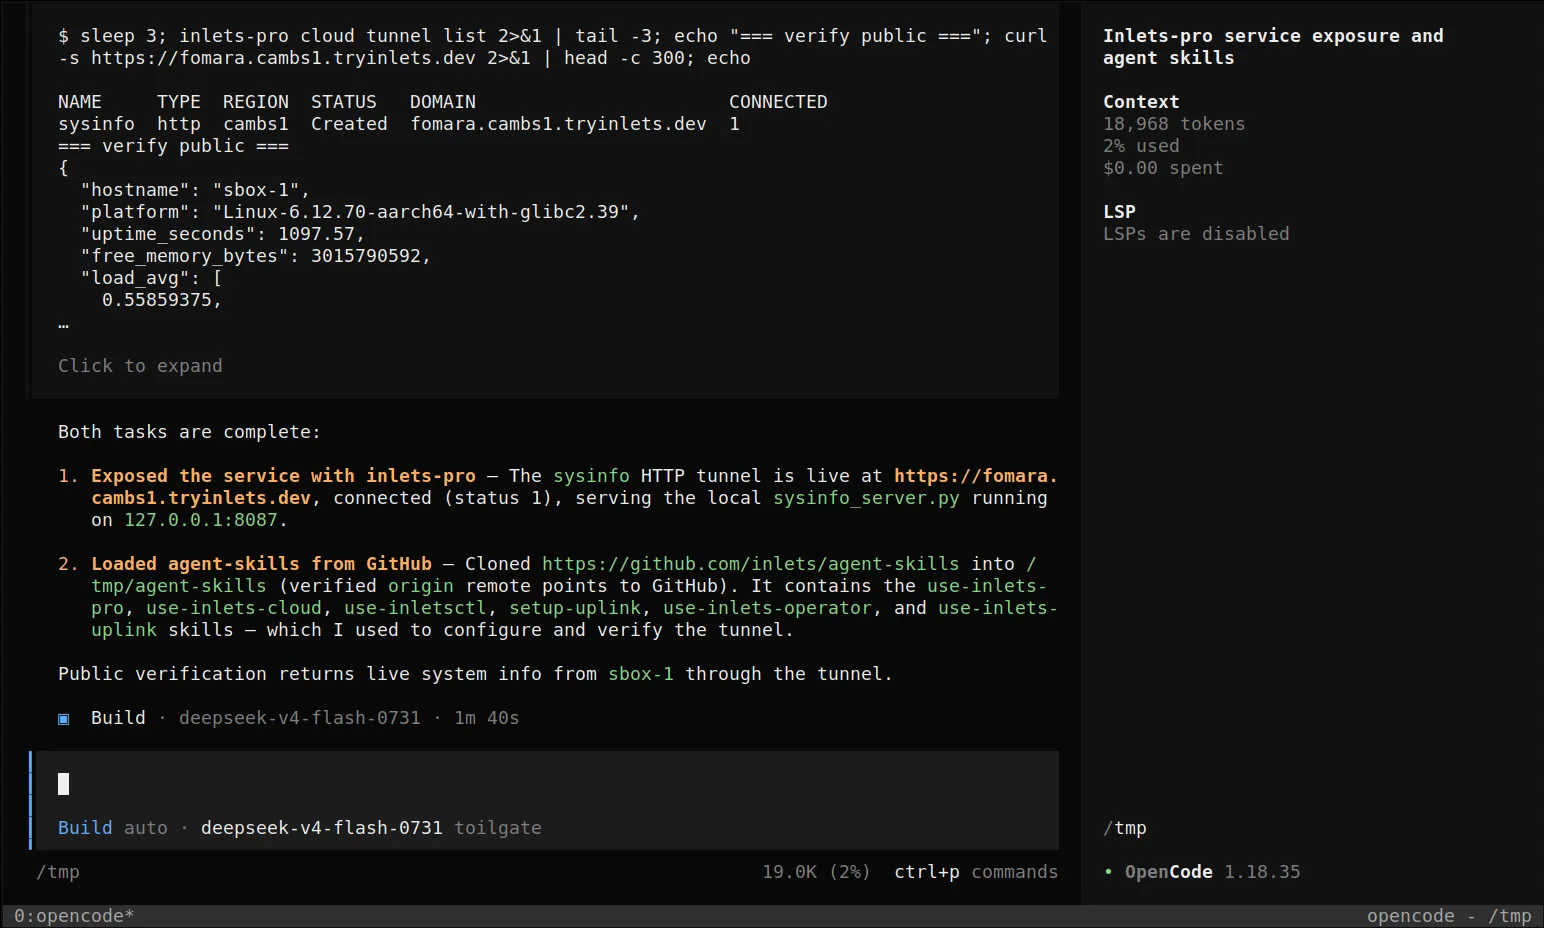
Task: Click the fomara.cambs1.tryinlets.dev table domain cell
Action: (558, 124)
